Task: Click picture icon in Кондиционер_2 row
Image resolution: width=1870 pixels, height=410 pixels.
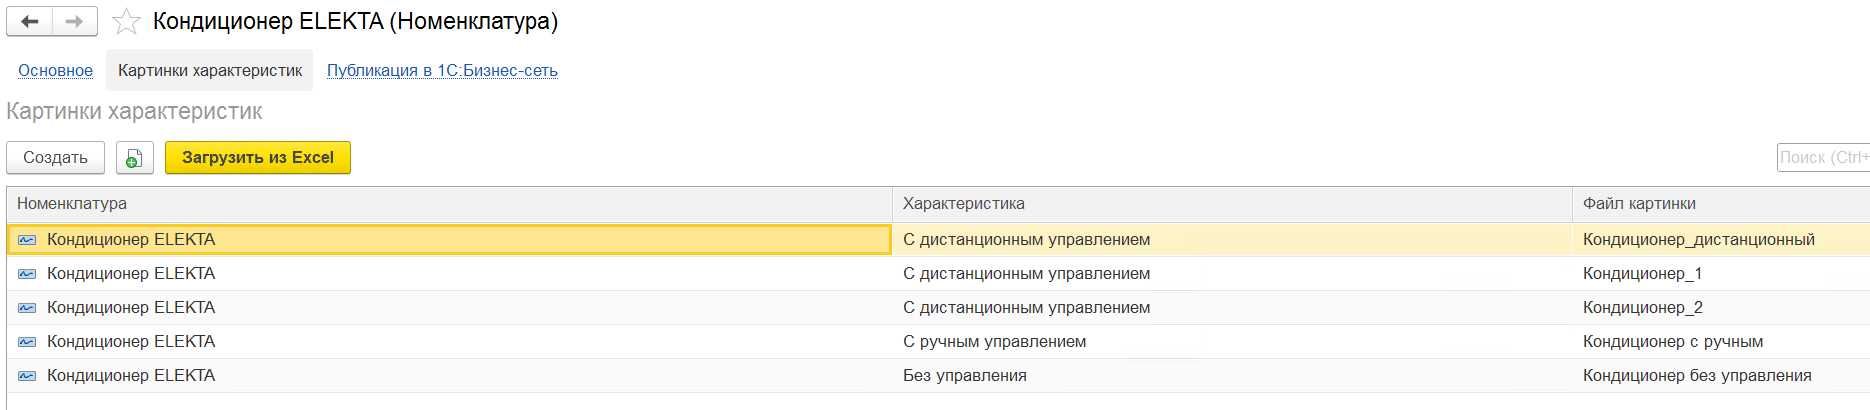Action: pos(27,308)
